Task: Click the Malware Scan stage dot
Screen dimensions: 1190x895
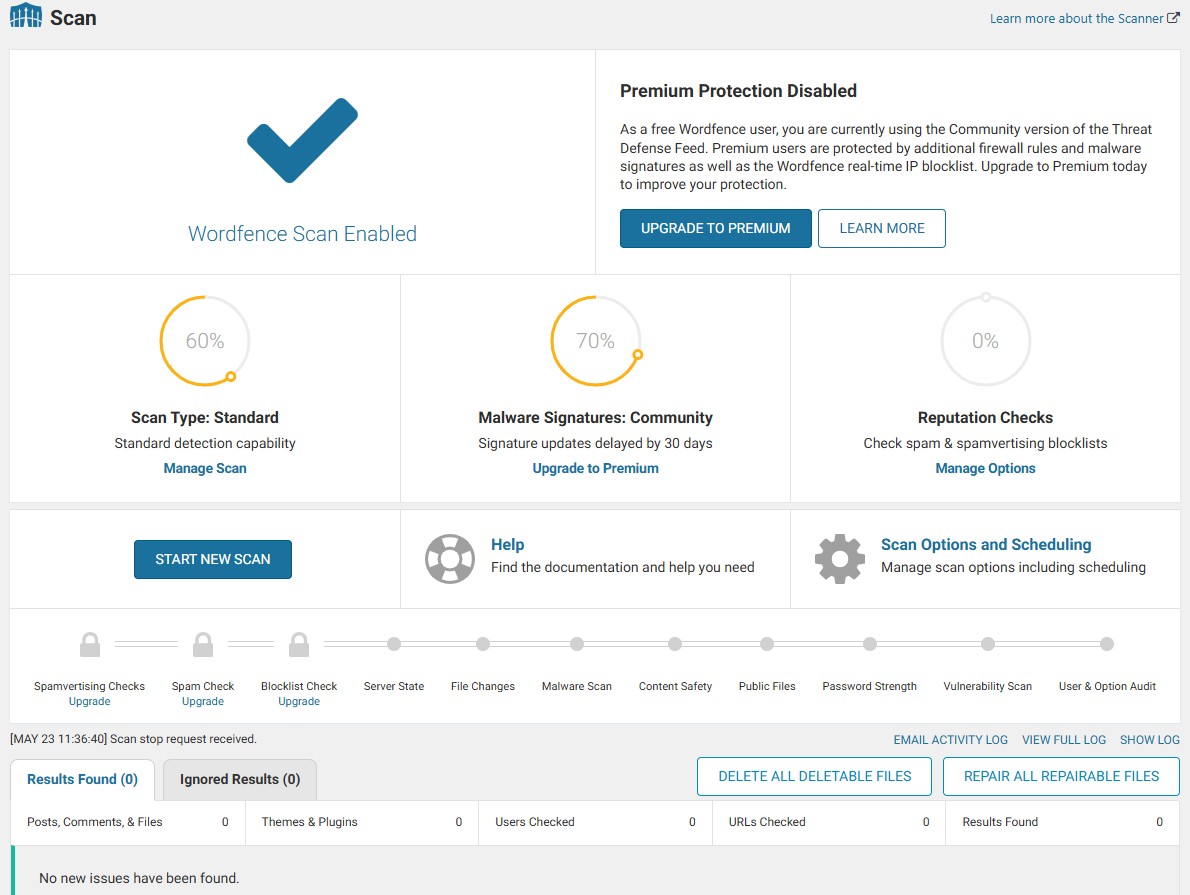Action: [x=577, y=644]
